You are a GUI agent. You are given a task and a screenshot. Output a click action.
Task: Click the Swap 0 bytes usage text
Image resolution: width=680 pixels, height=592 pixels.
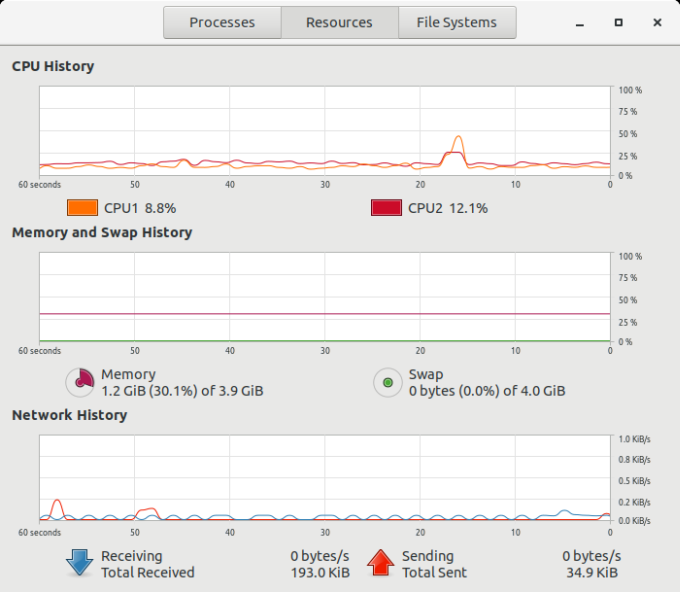(487, 391)
